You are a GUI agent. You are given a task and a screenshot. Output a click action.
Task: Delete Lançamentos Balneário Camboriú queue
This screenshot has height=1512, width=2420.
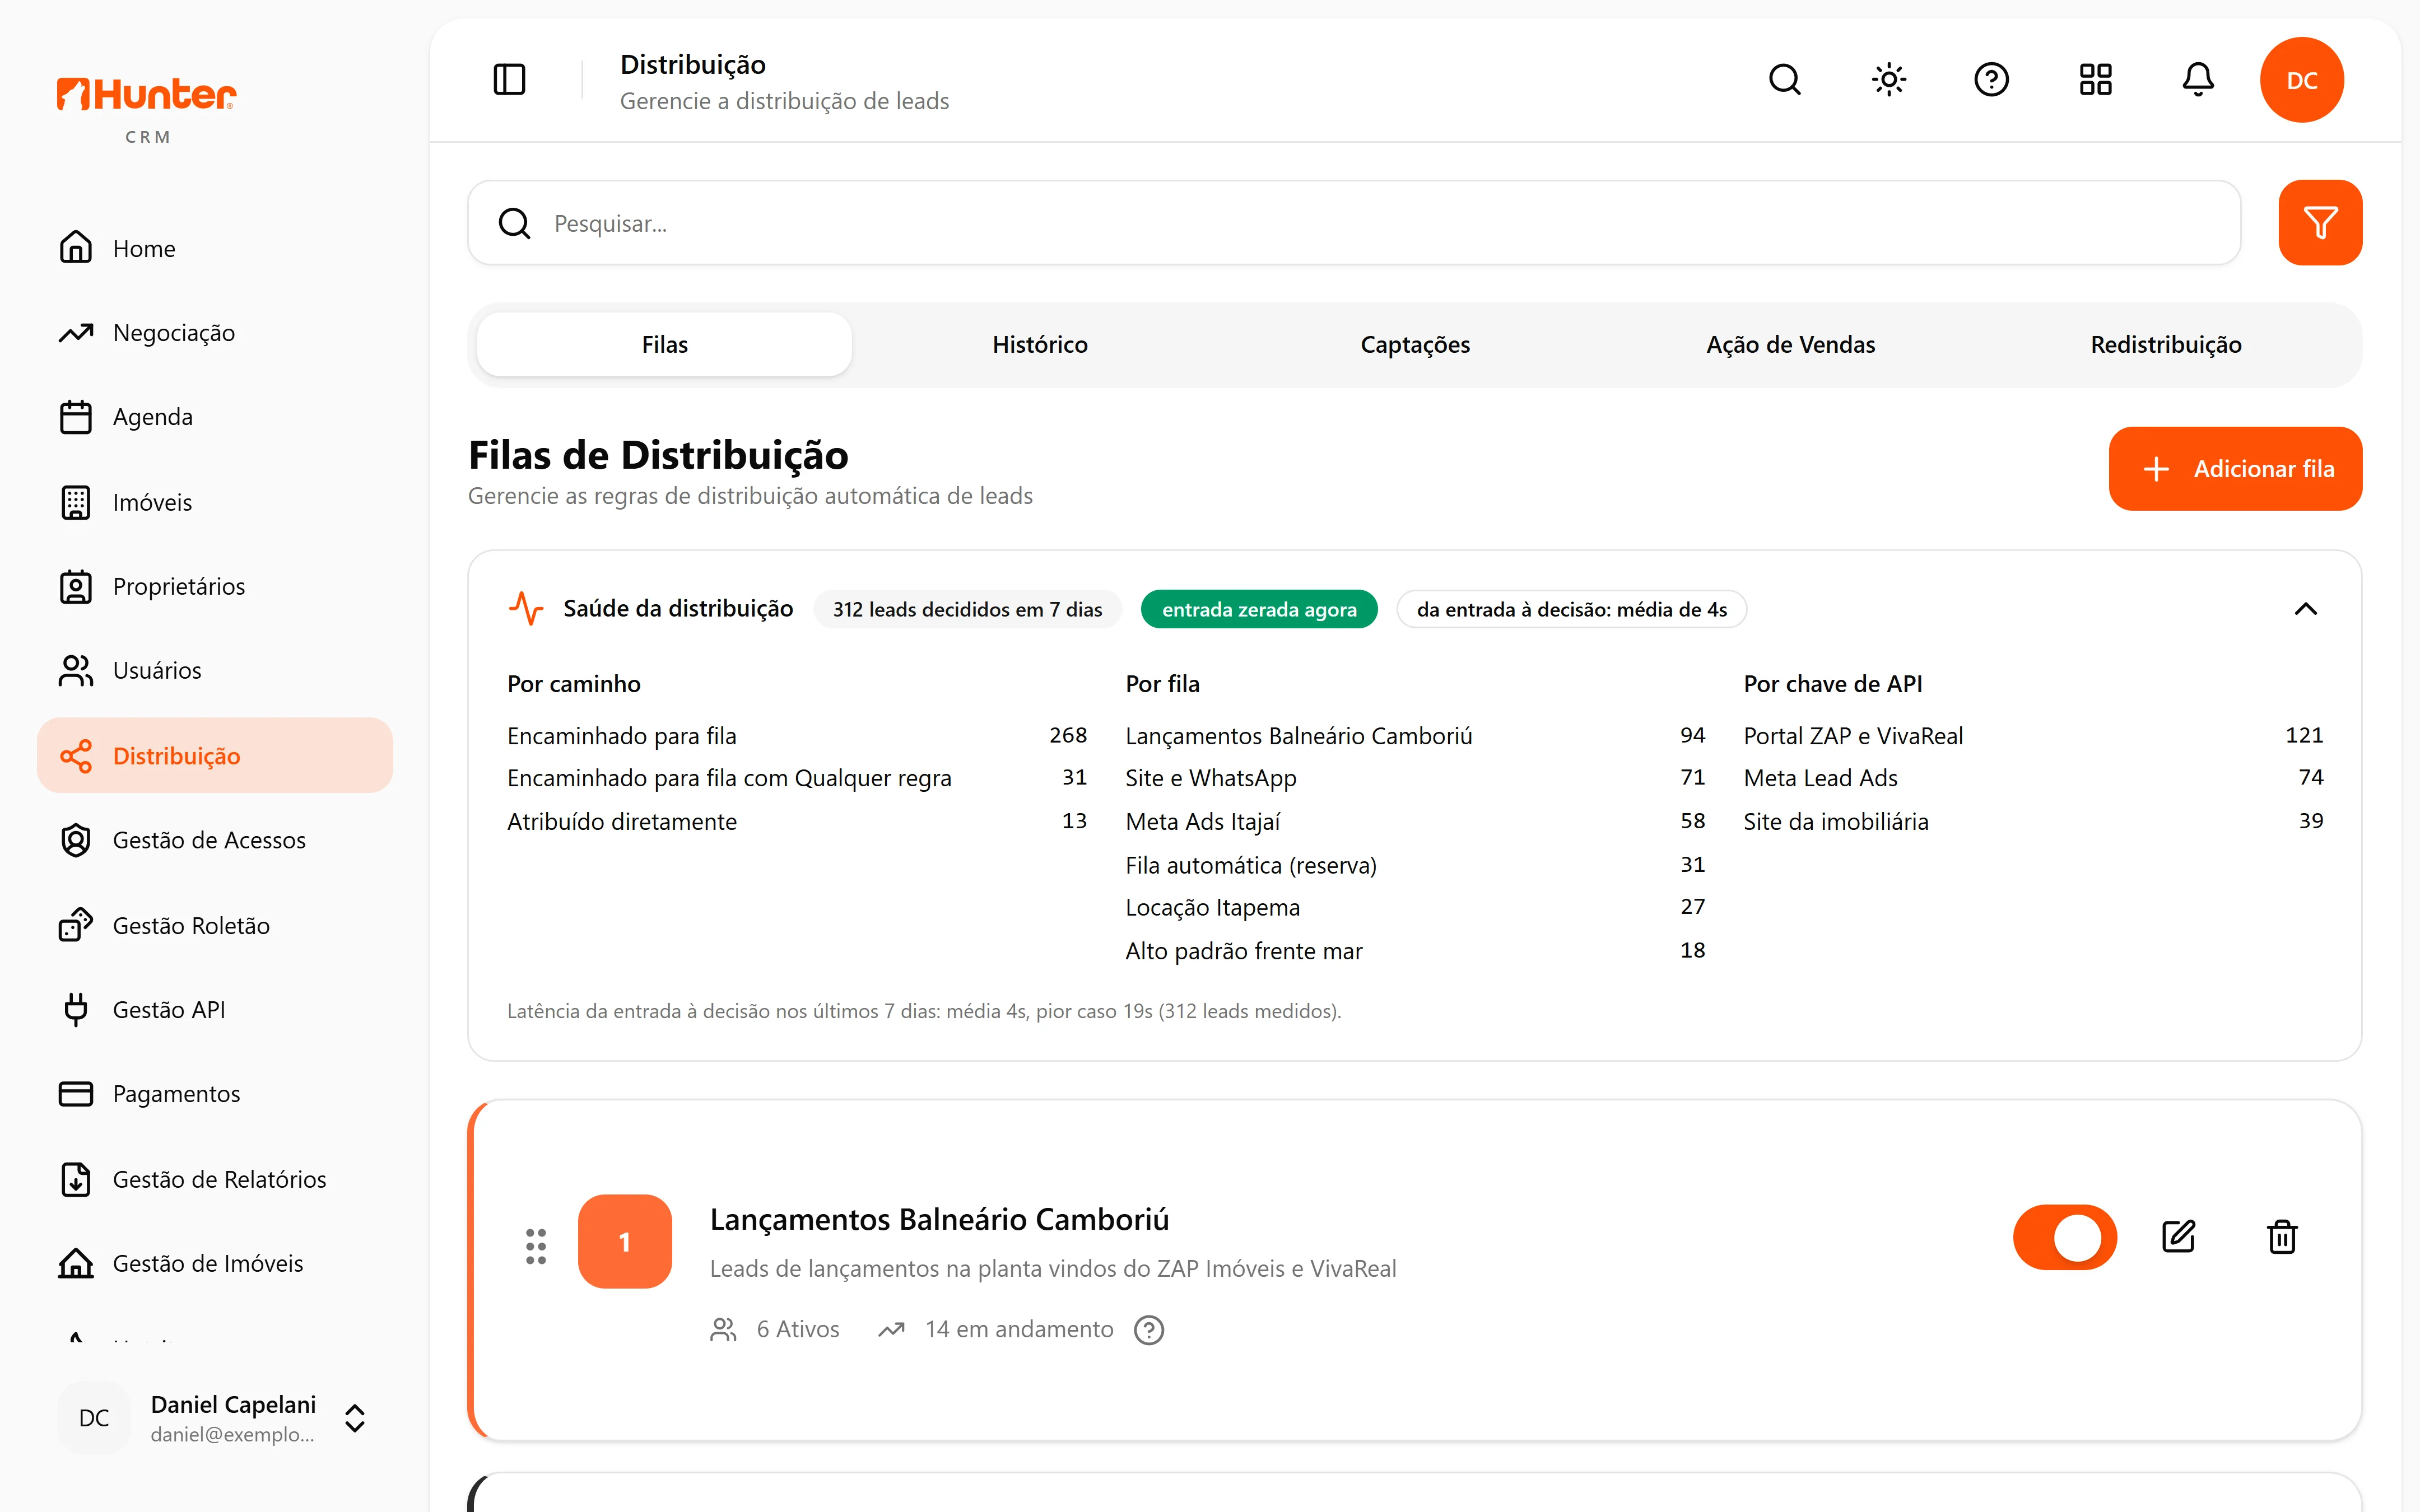pos(2282,1237)
